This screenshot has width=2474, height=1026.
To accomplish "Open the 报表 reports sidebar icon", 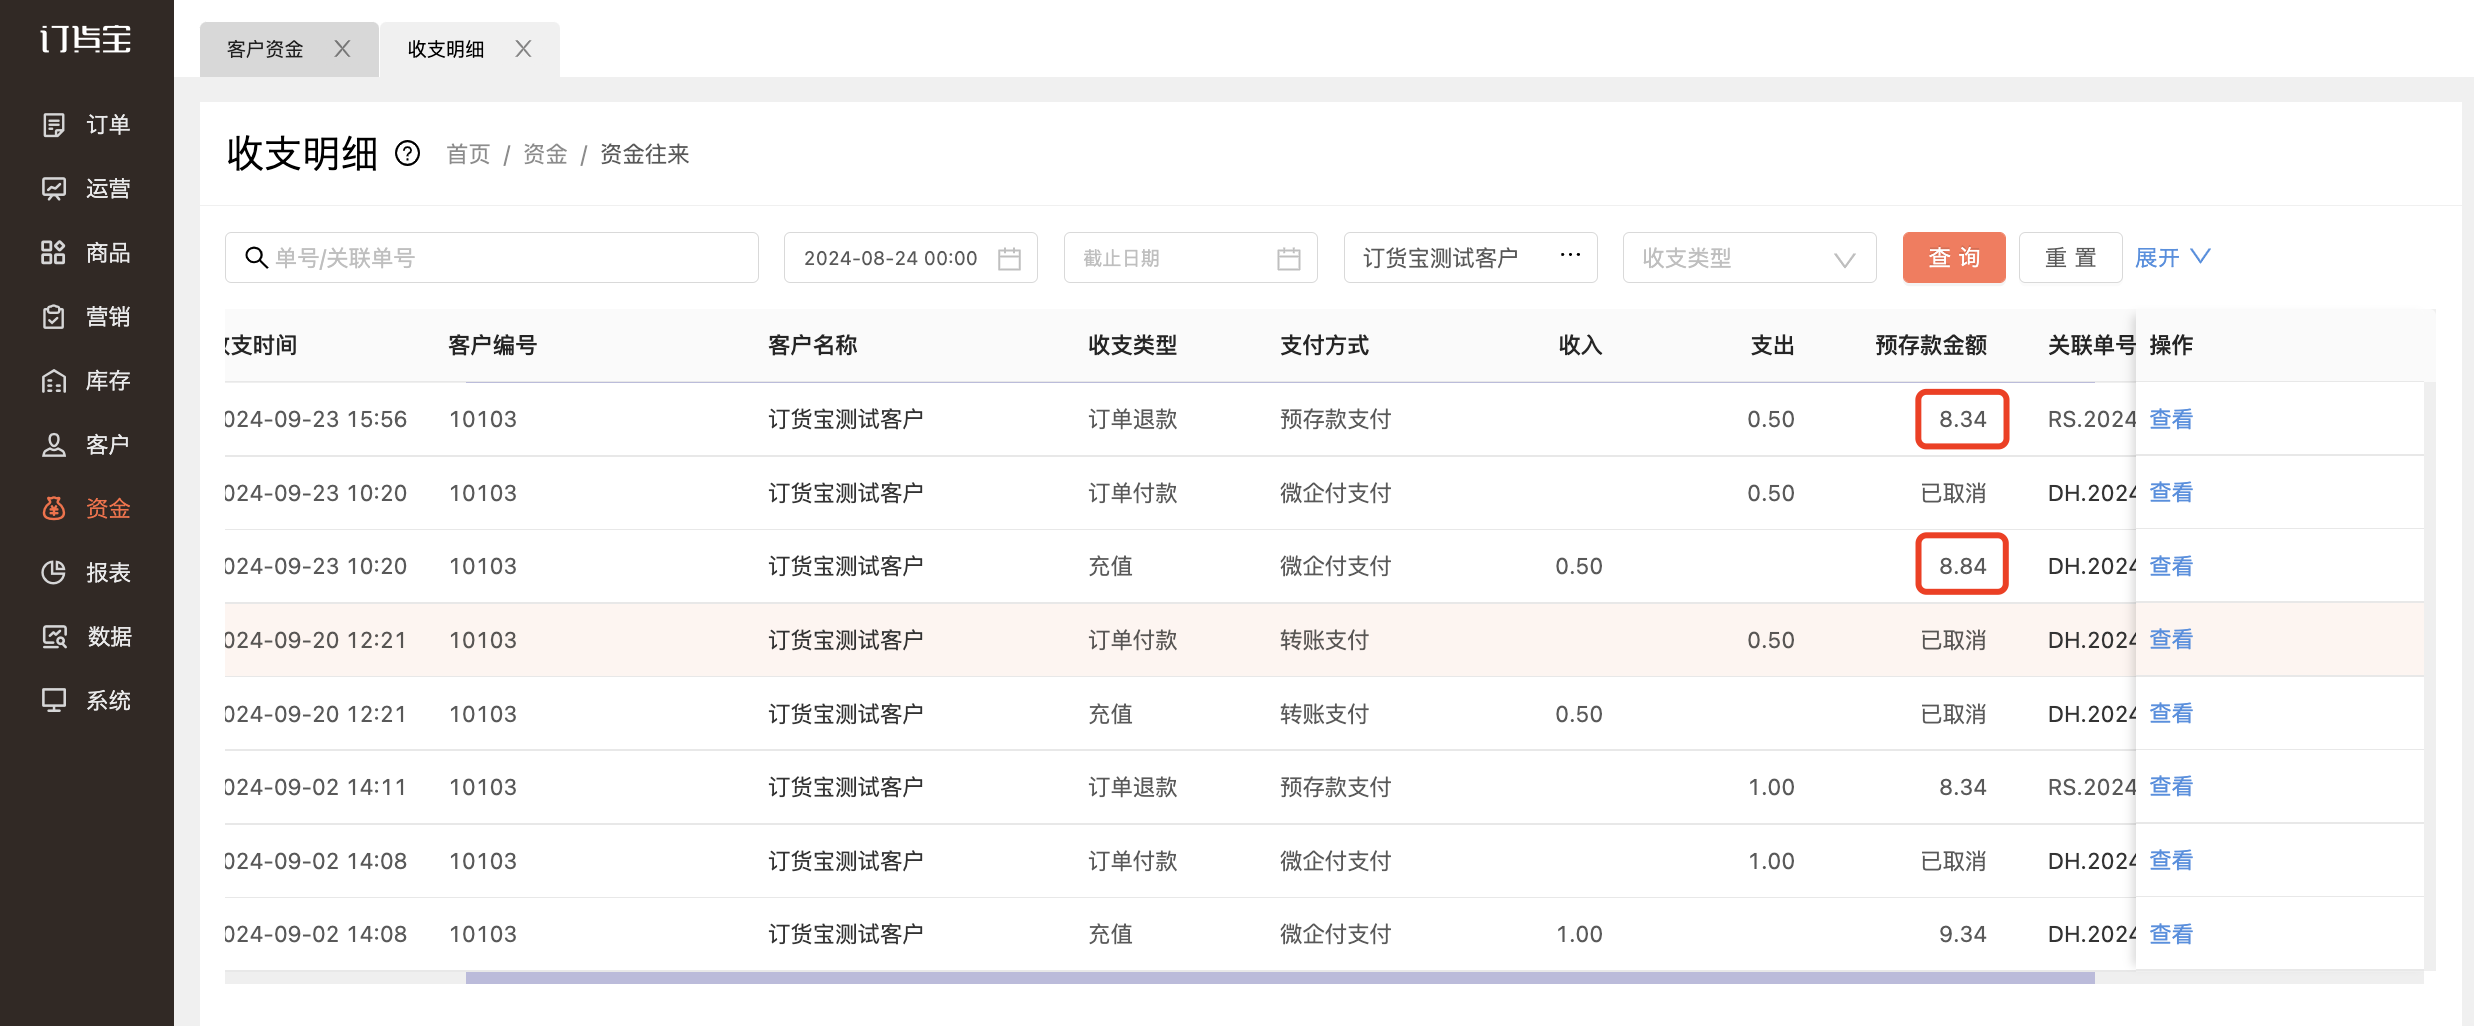I will (x=54, y=573).
